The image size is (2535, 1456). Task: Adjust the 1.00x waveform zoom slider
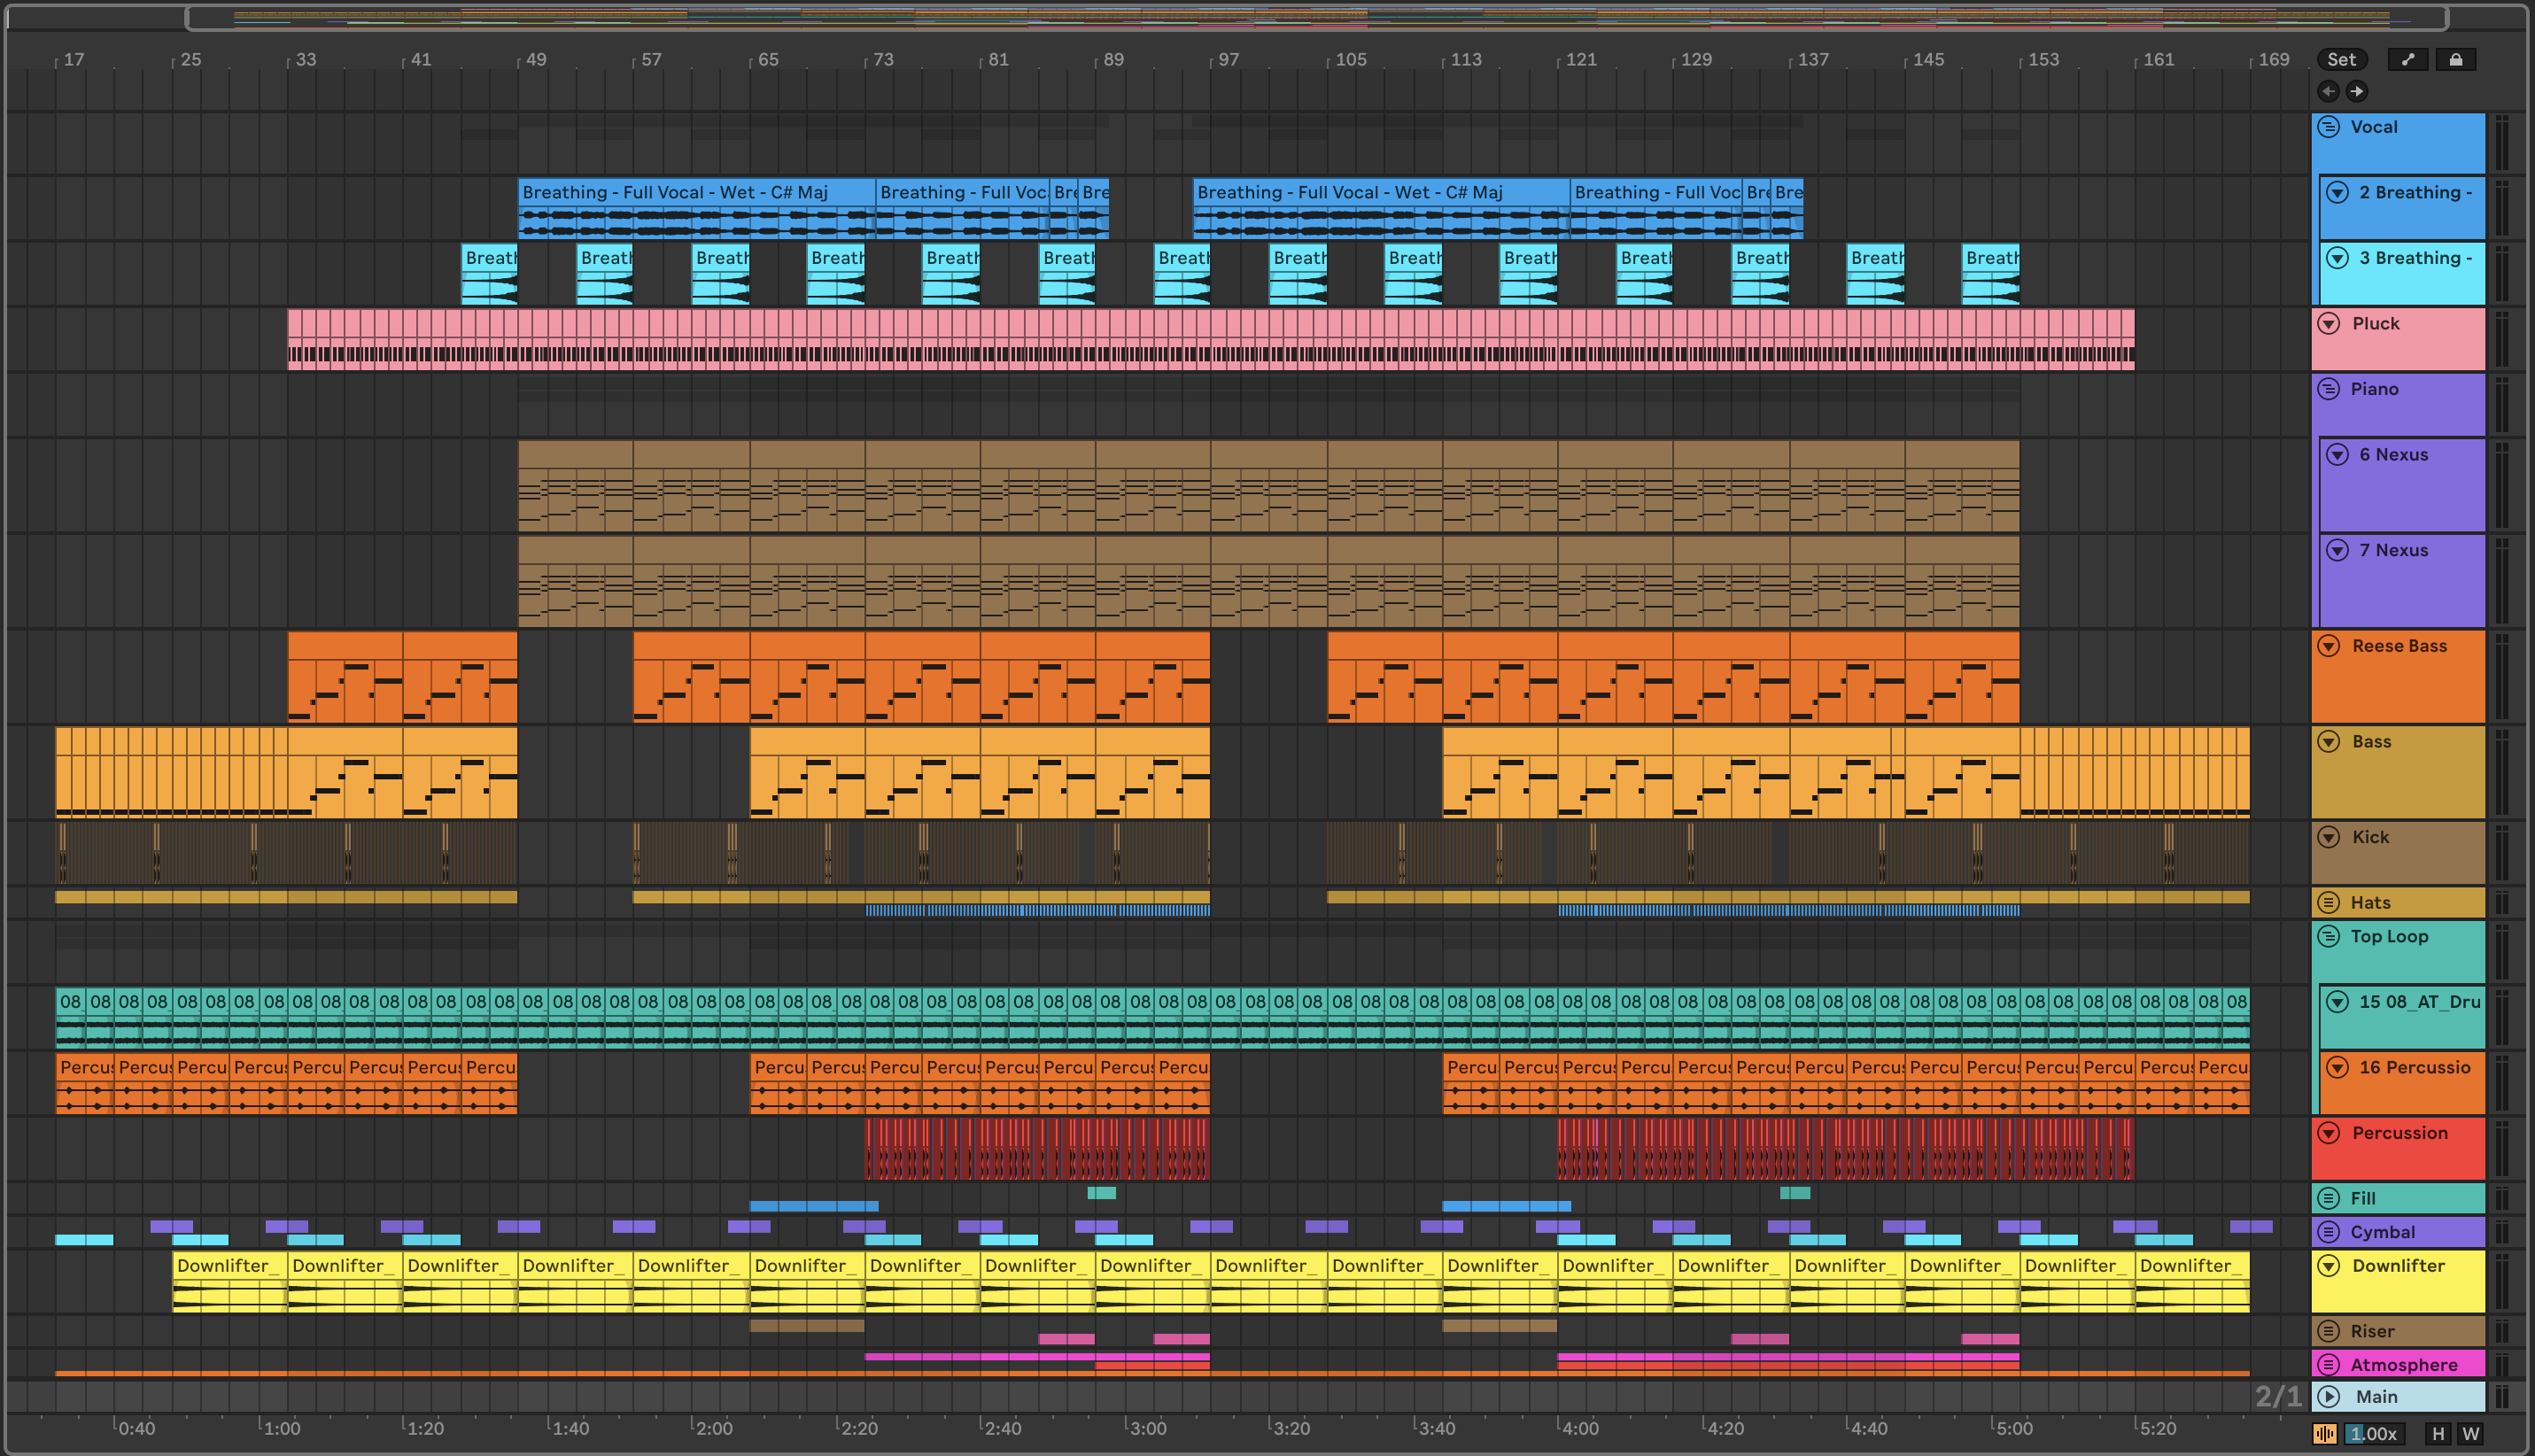(2375, 1434)
